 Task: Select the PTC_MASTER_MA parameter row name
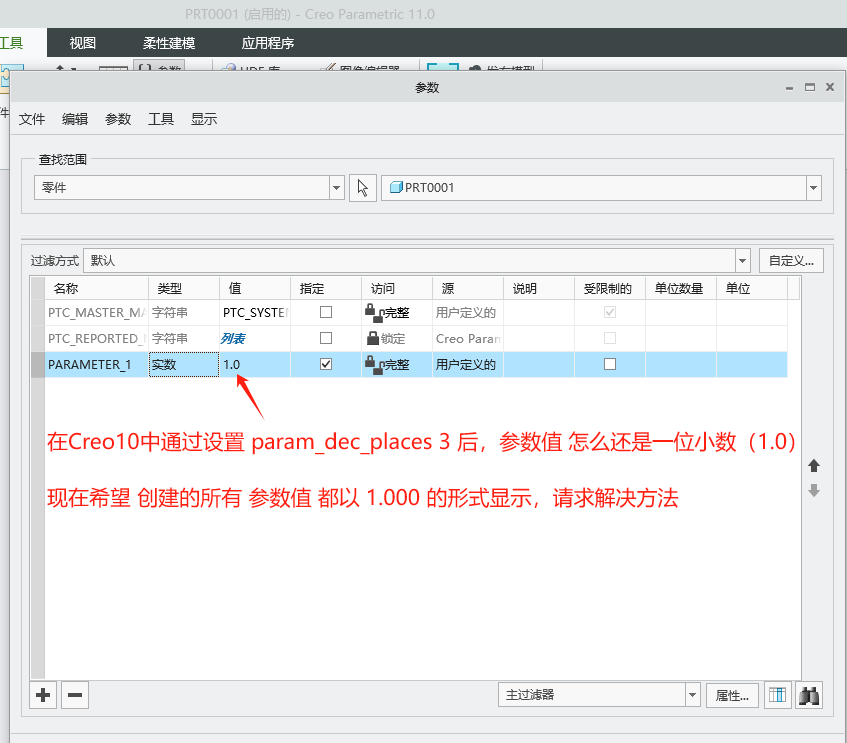(x=96, y=312)
